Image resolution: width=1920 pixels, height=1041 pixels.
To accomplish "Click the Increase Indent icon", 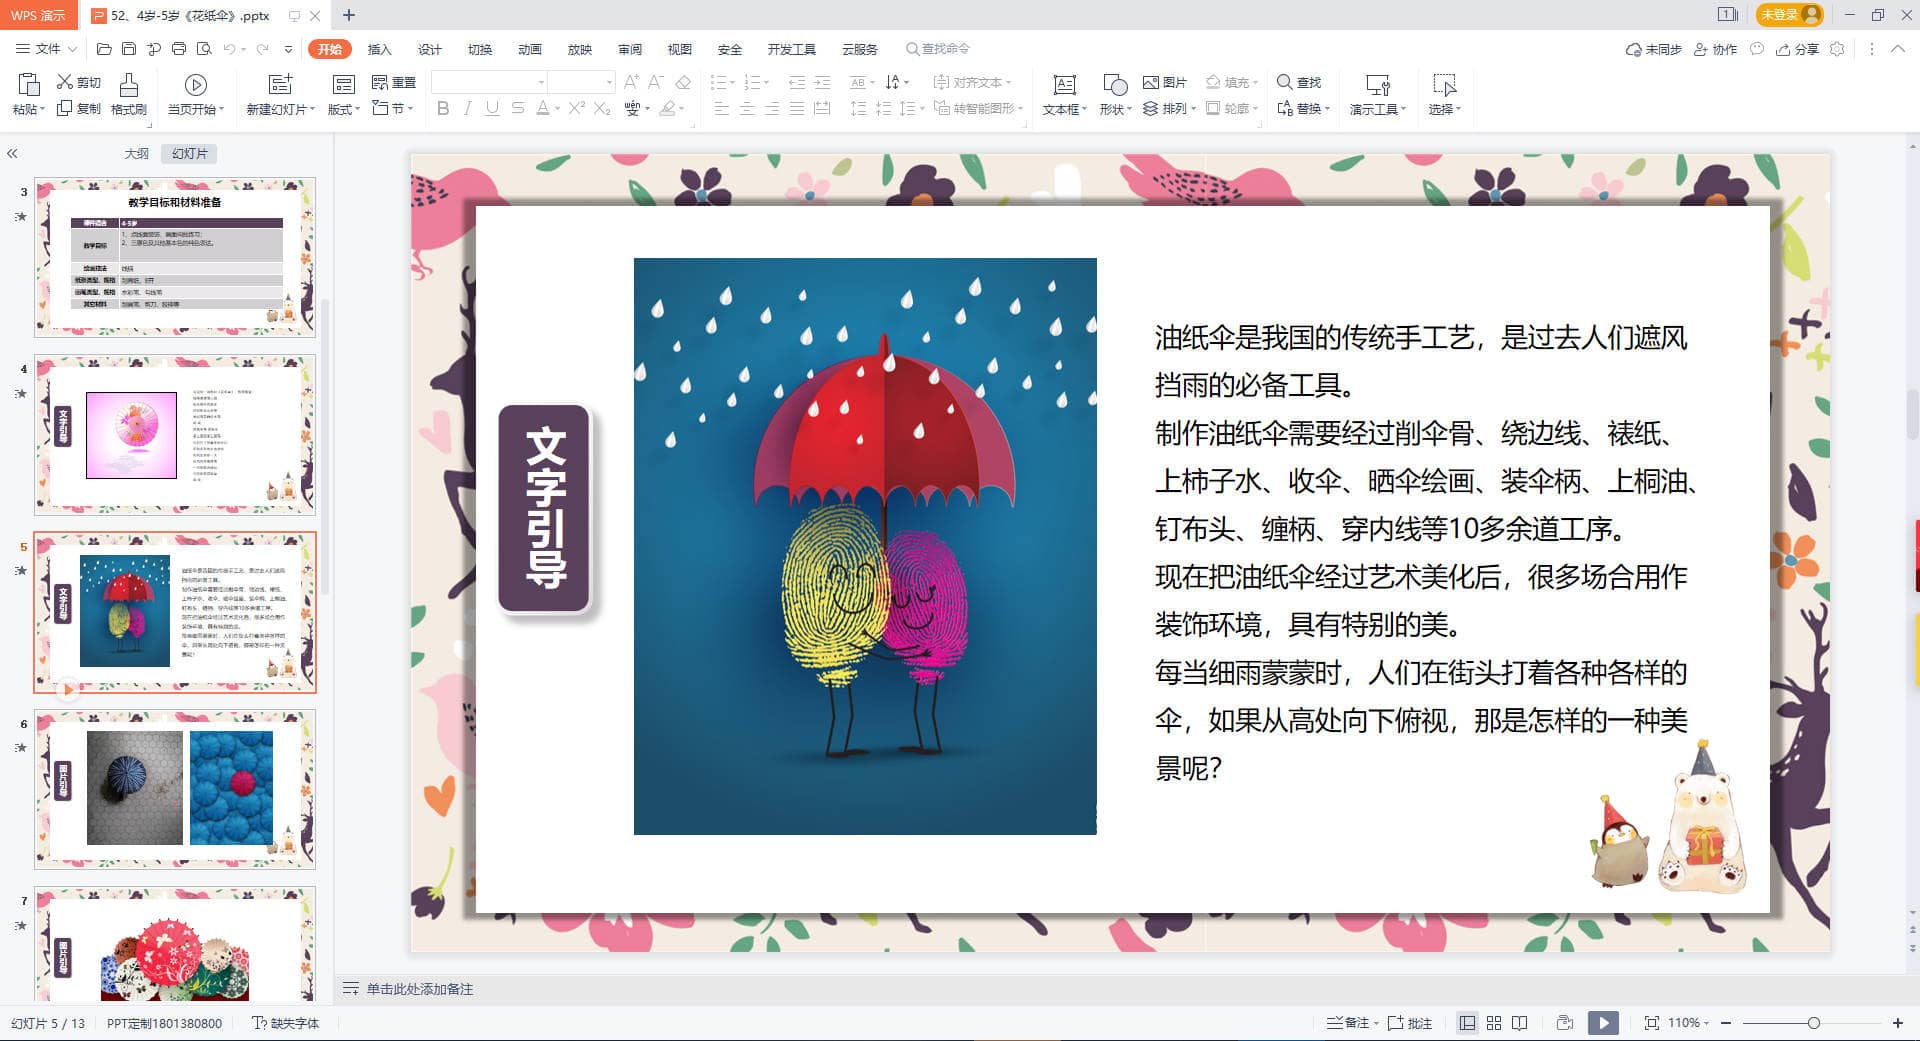I will coord(822,82).
